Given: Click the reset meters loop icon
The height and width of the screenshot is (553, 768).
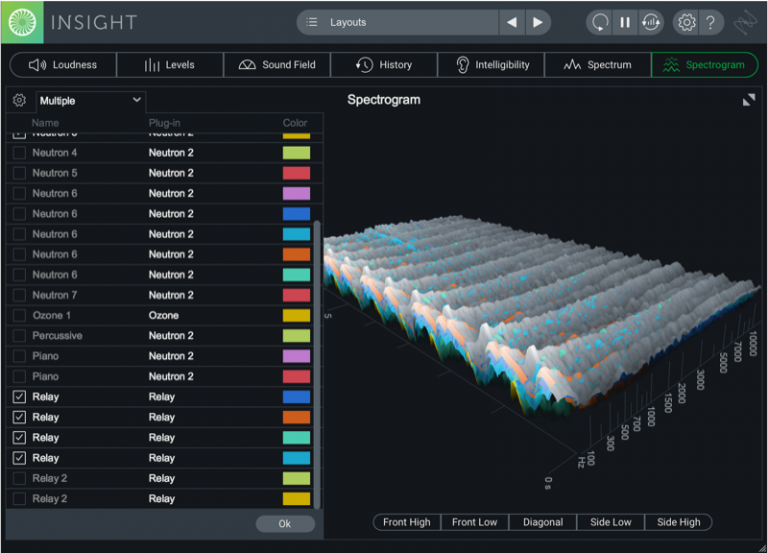Looking at the screenshot, I should (x=599, y=22).
